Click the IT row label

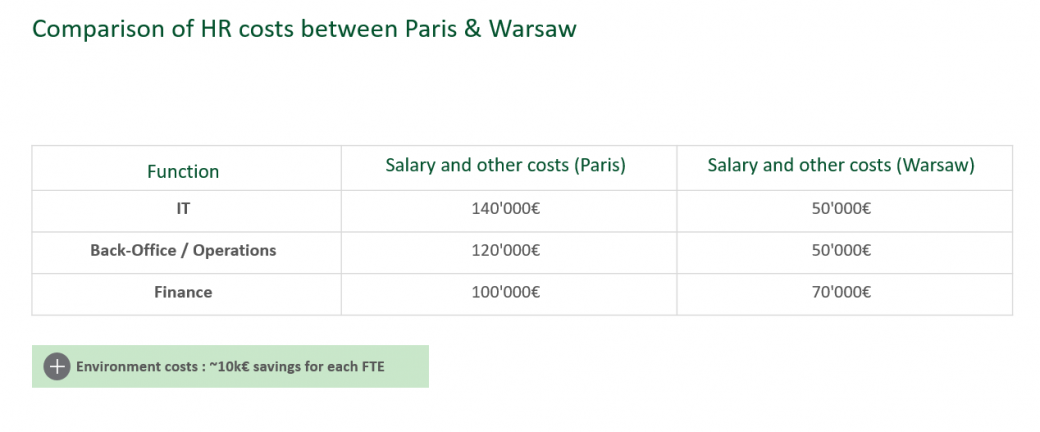(x=183, y=208)
